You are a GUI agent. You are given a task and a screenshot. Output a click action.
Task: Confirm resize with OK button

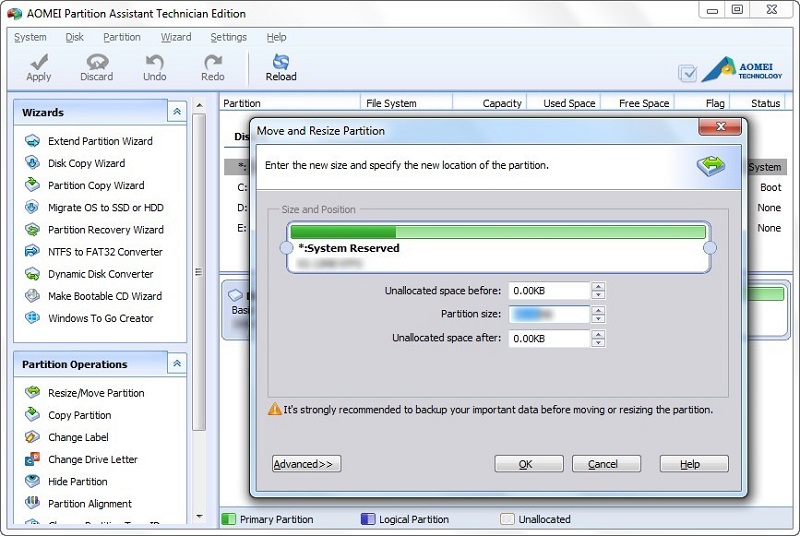pyautogui.click(x=529, y=464)
